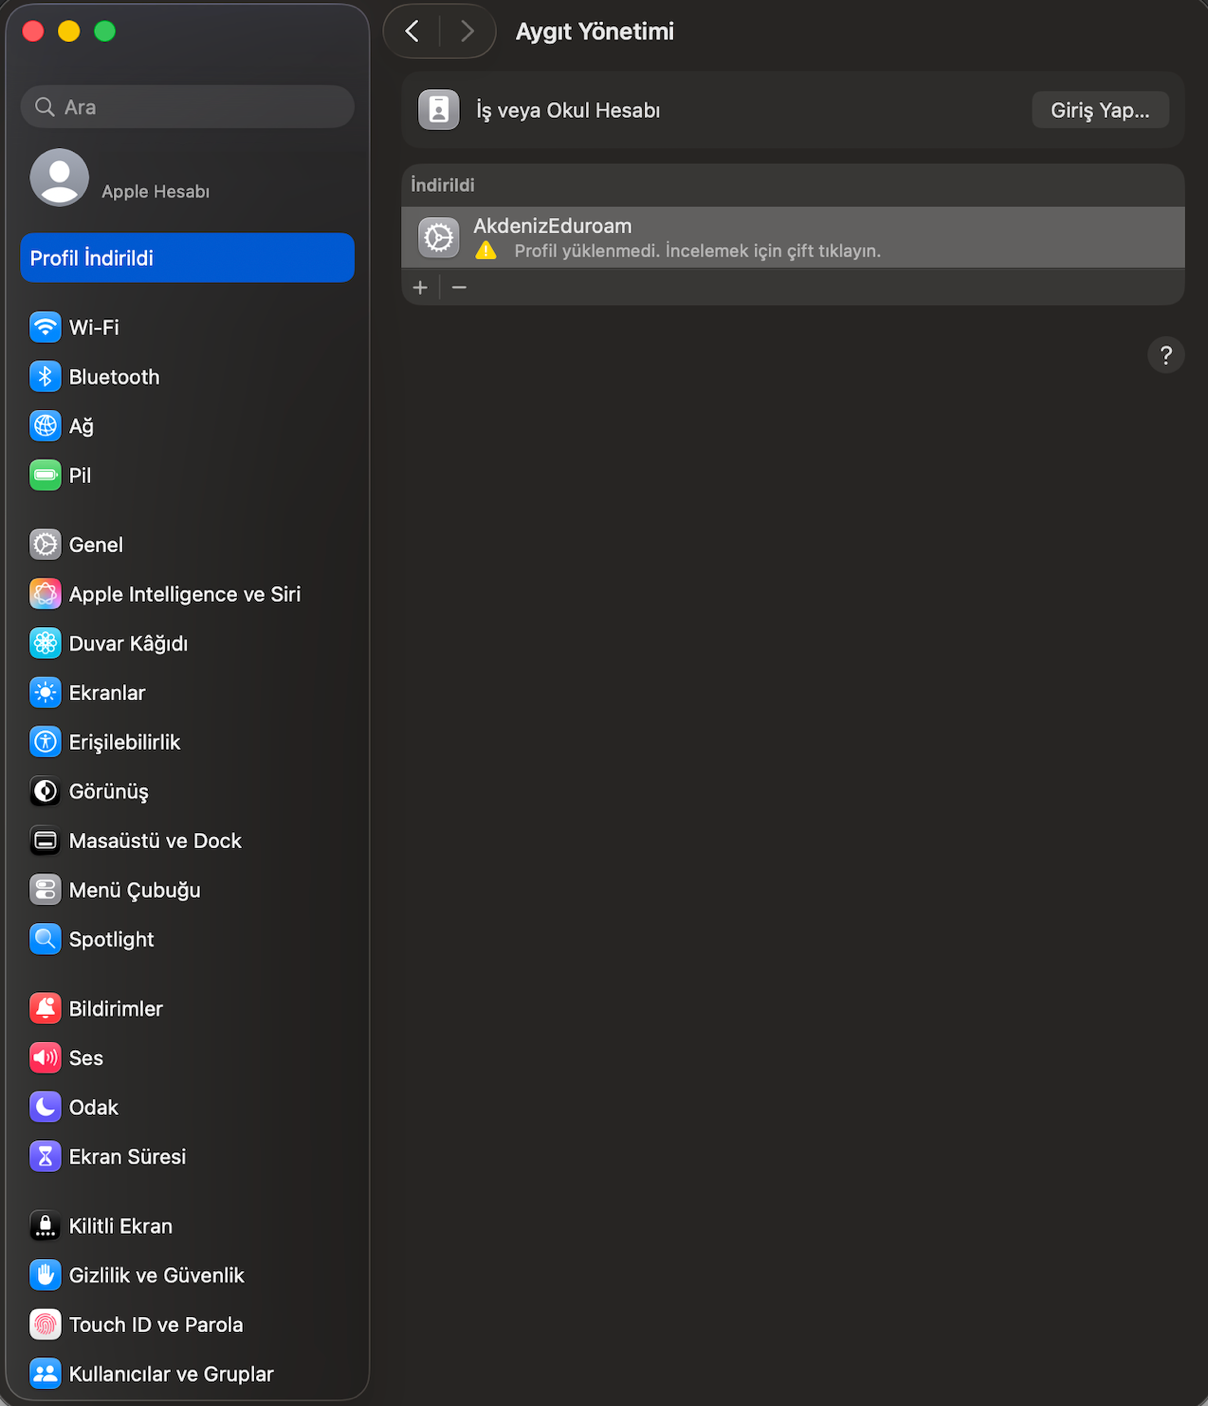Image resolution: width=1208 pixels, height=1406 pixels.
Task: Add a new profile with the plus button
Action: tap(420, 288)
